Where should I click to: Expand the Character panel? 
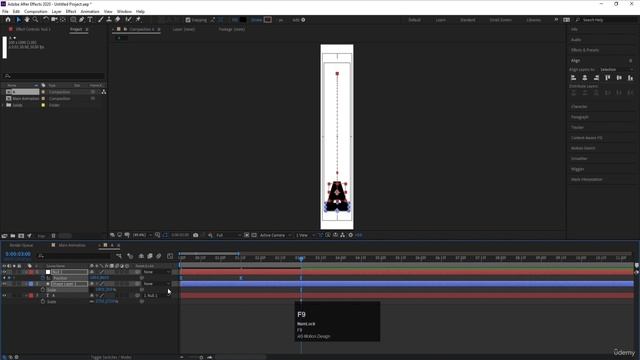click(x=579, y=107)
